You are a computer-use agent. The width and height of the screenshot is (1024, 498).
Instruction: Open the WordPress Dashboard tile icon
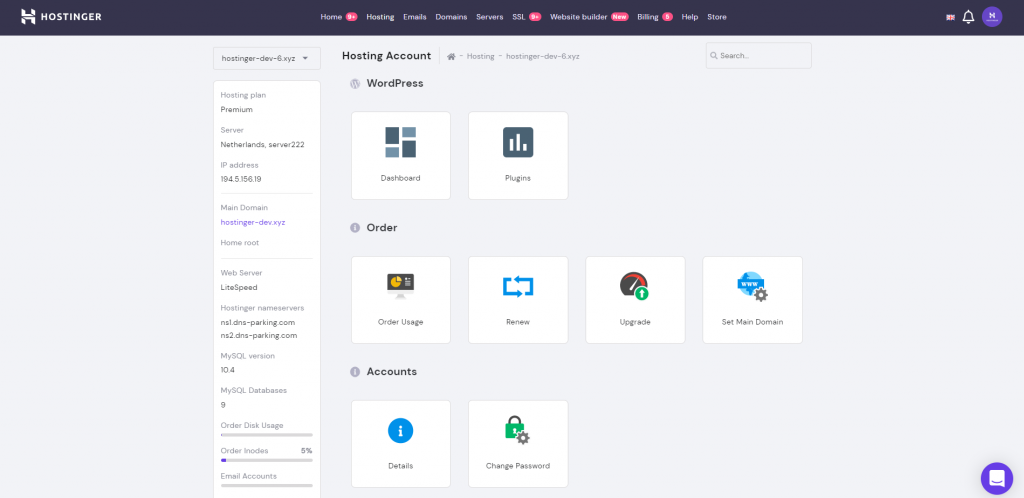point(400,142)
